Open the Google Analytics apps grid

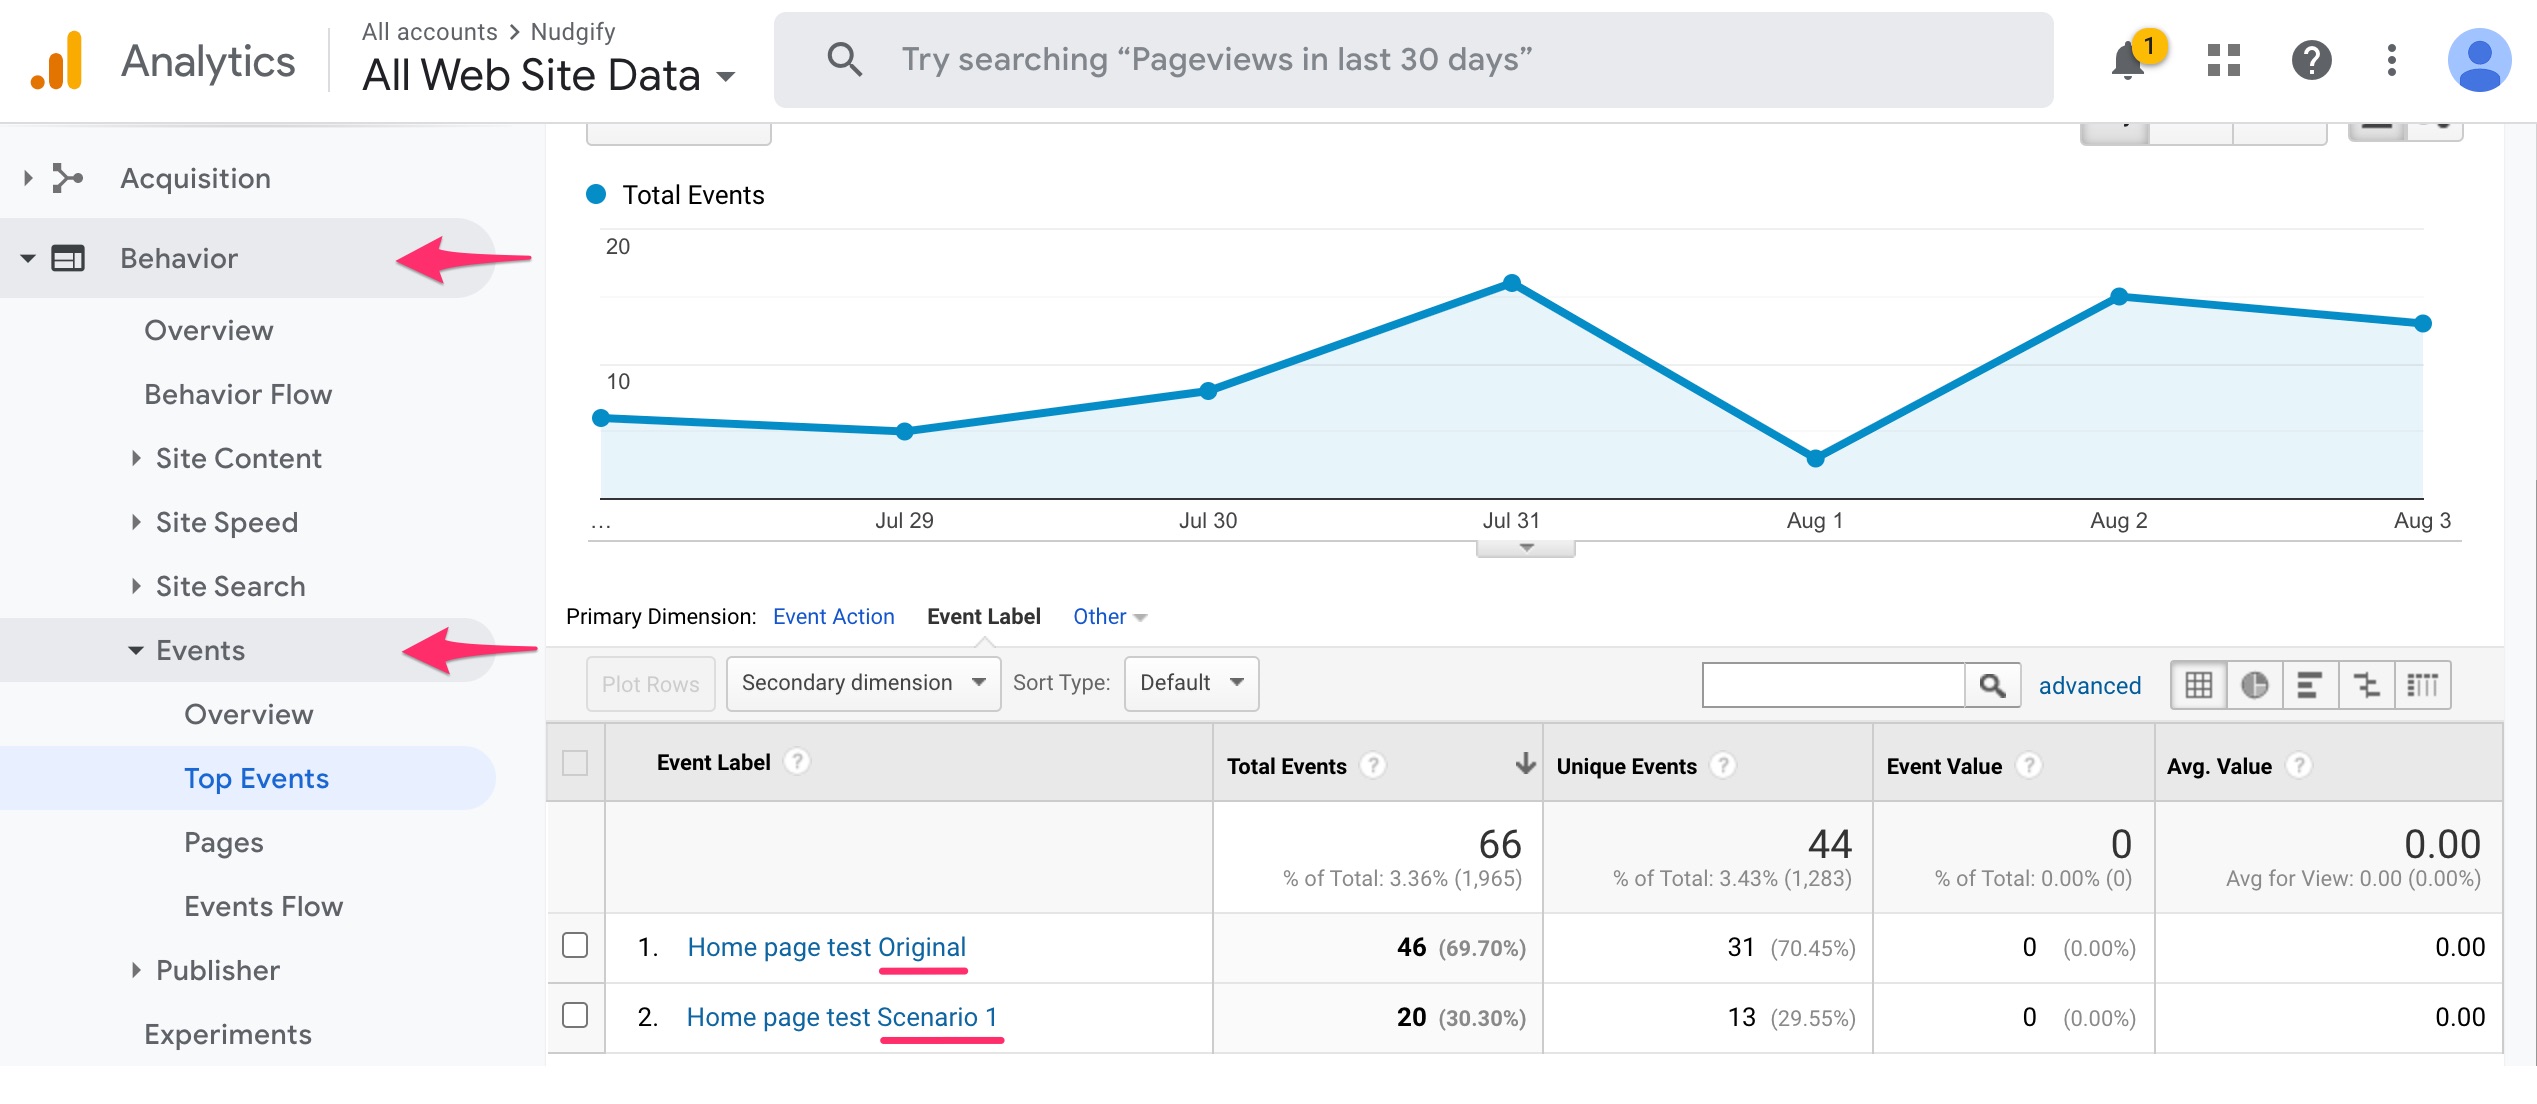pos(2222,60)
